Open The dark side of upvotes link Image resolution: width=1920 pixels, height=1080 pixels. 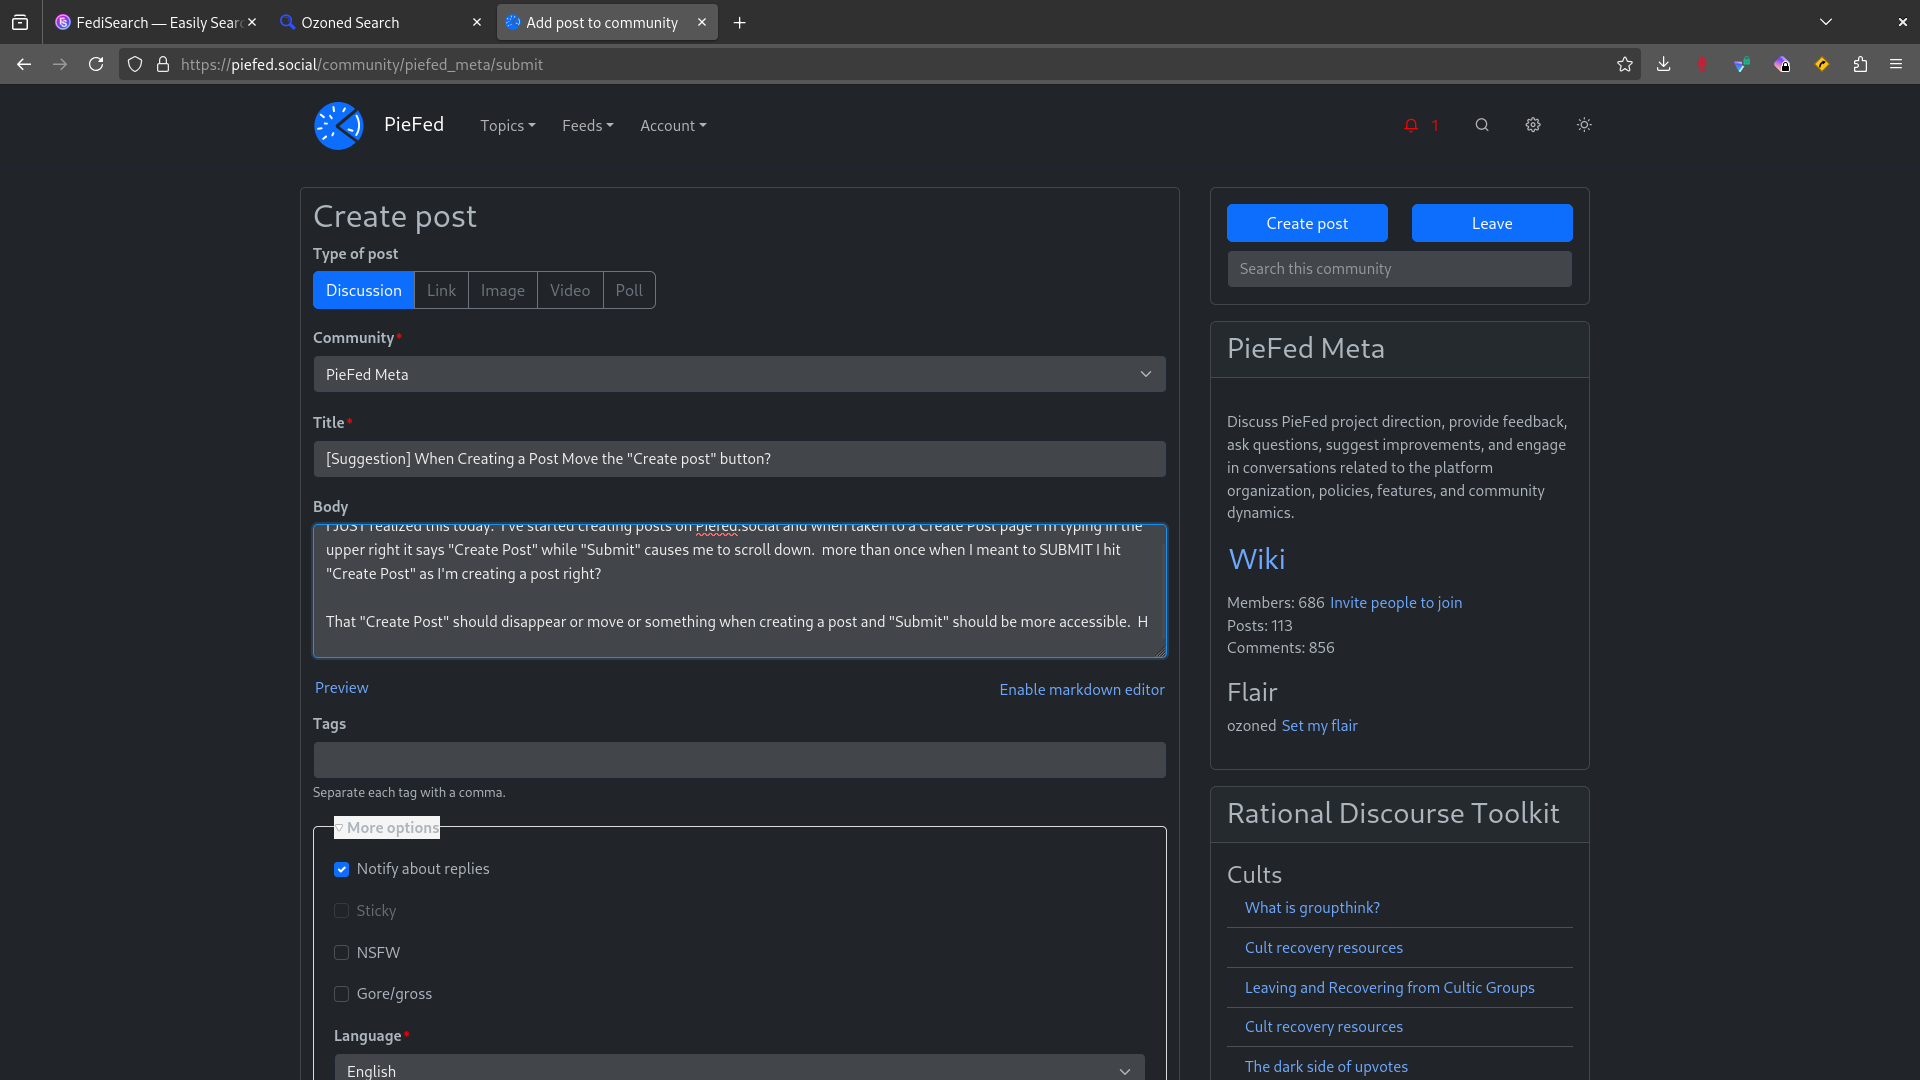pos(1326,1067)
